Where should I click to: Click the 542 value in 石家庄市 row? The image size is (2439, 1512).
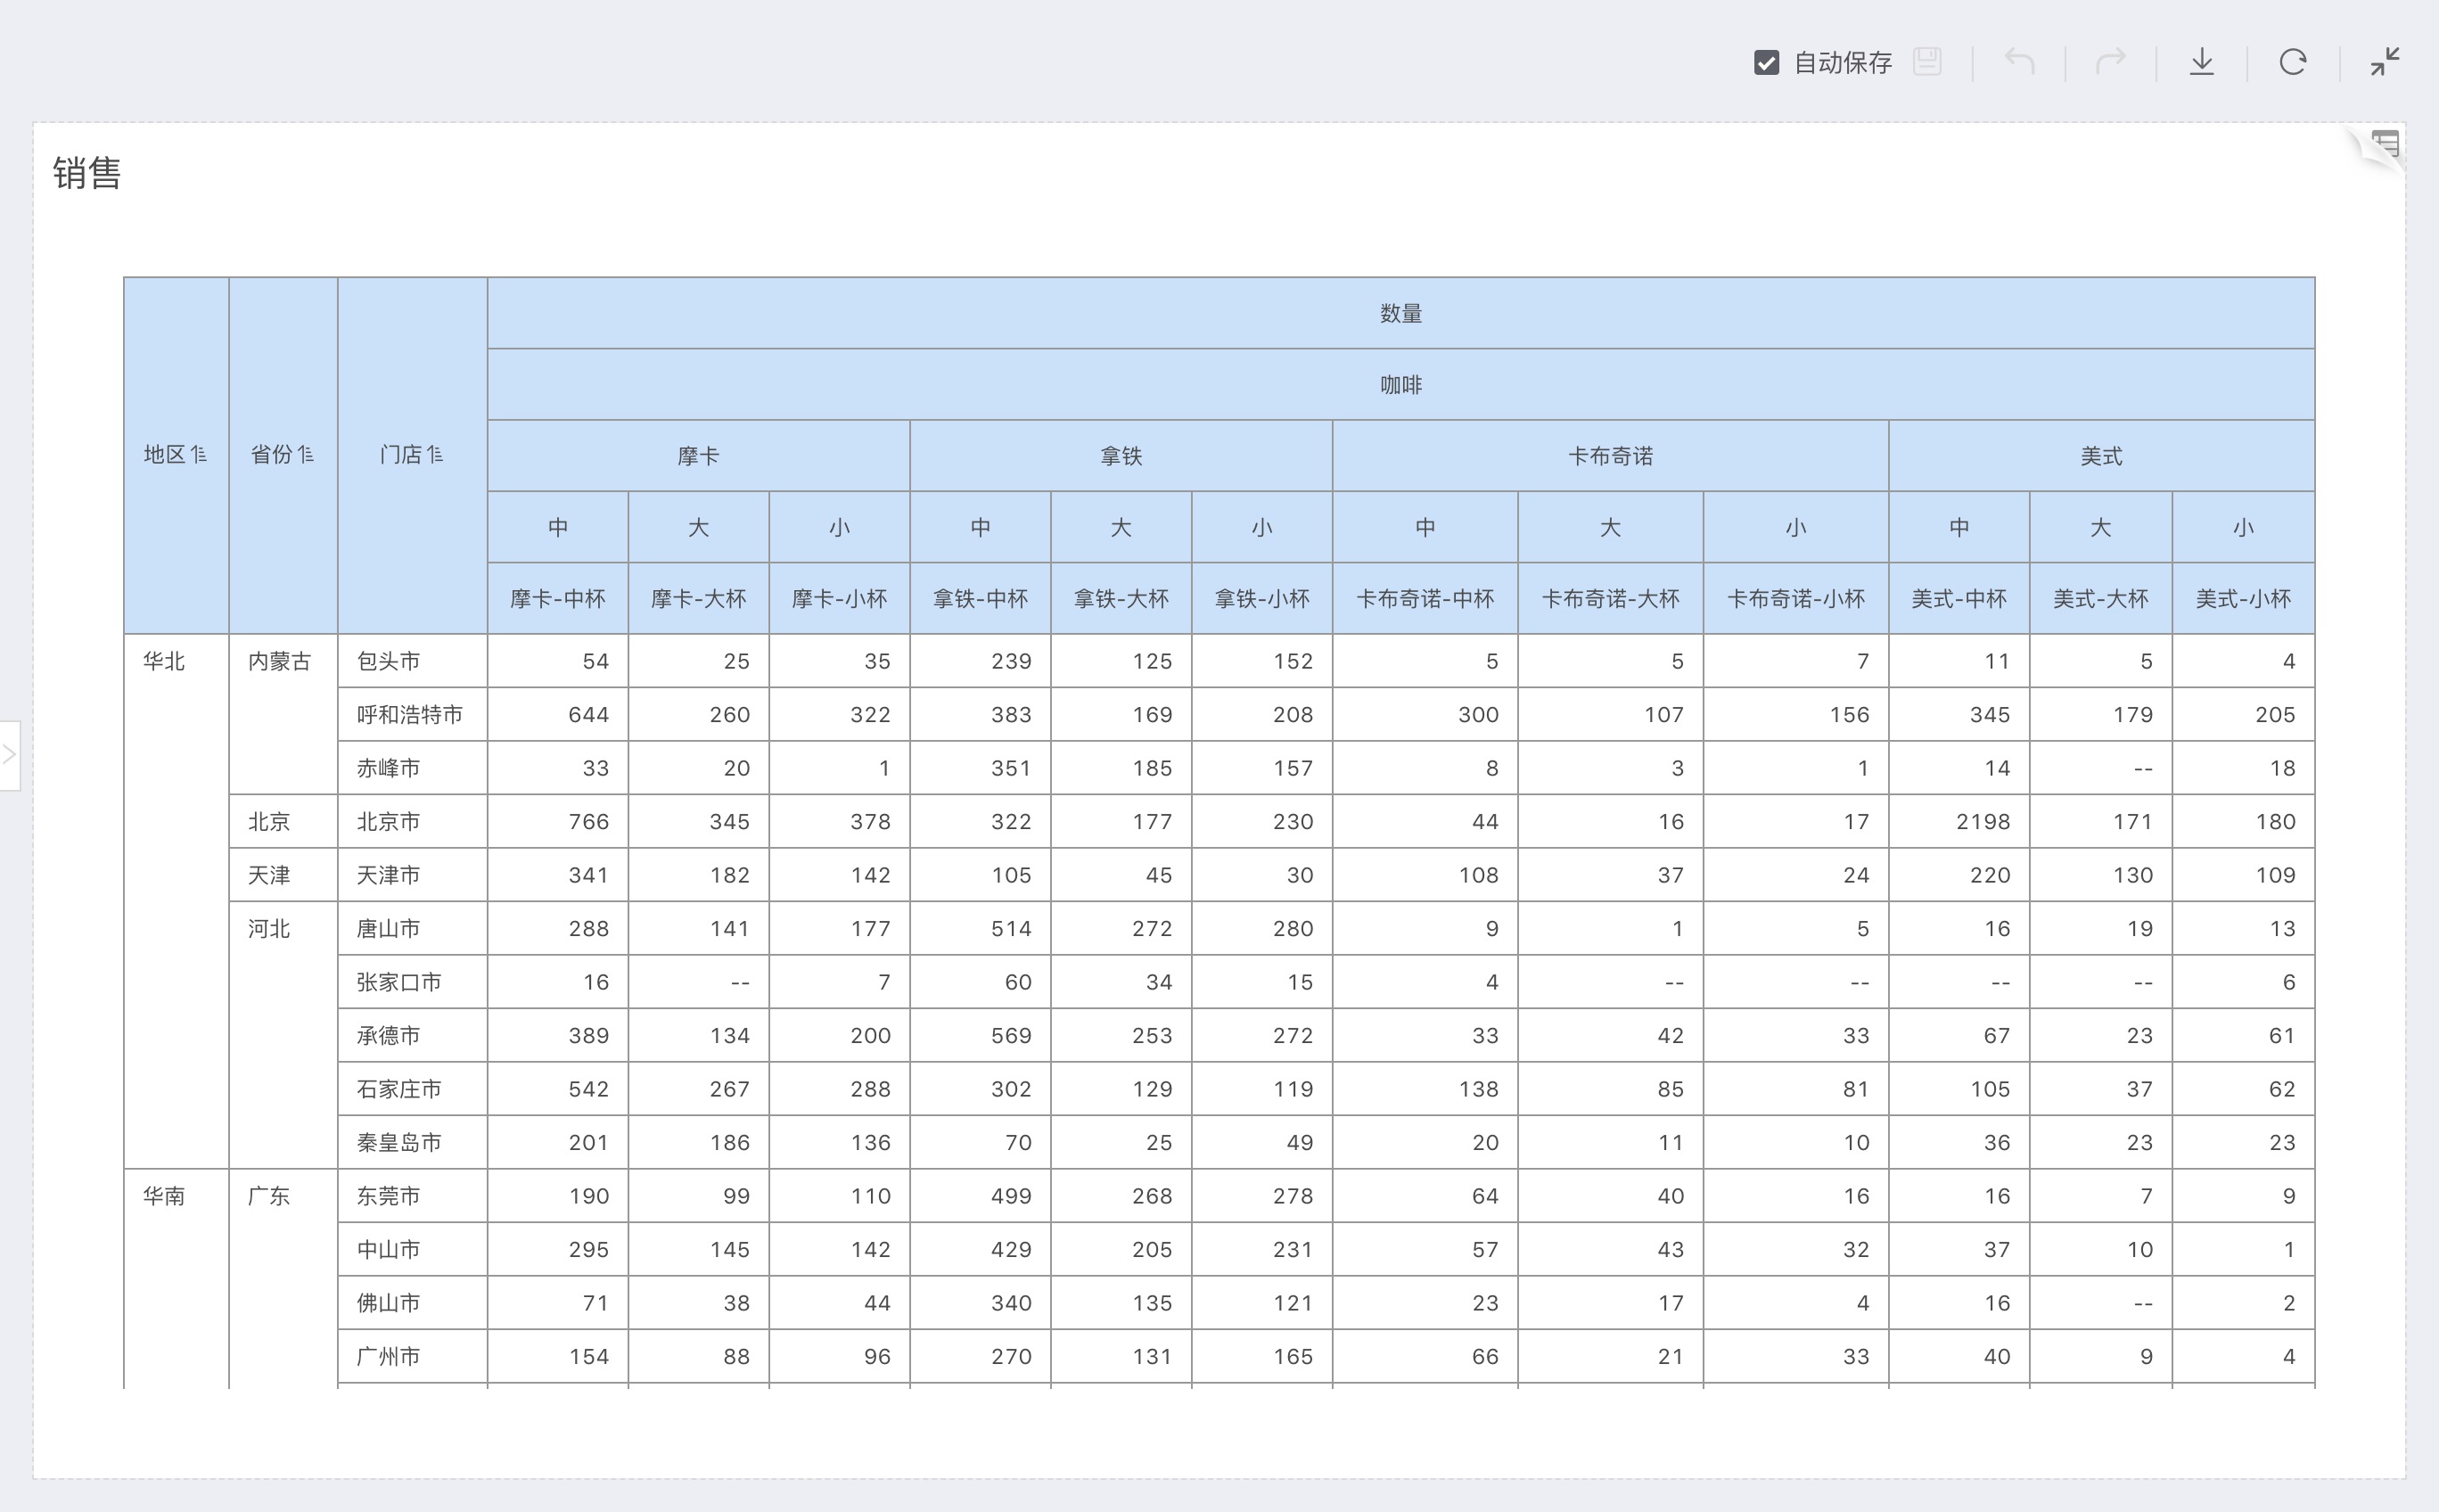coord(588,1089)
